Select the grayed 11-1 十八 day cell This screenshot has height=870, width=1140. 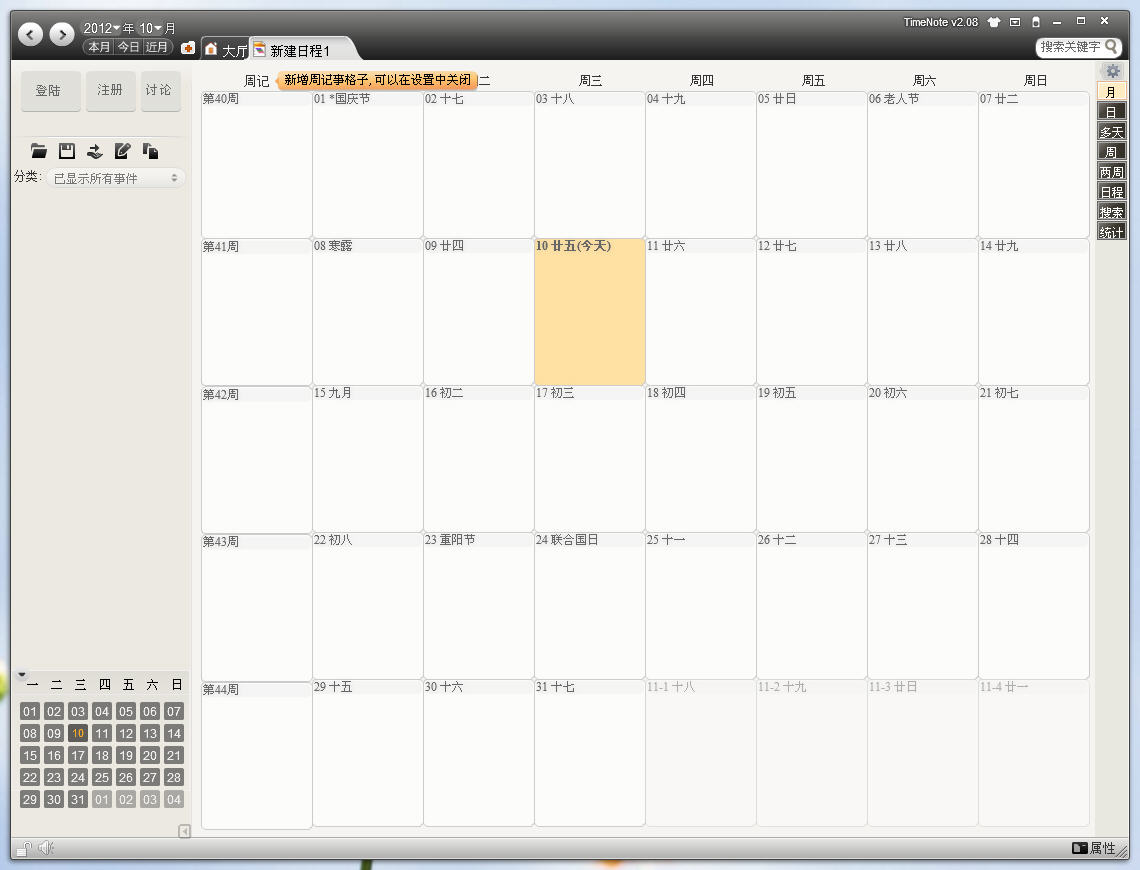(x=700, y=753)
